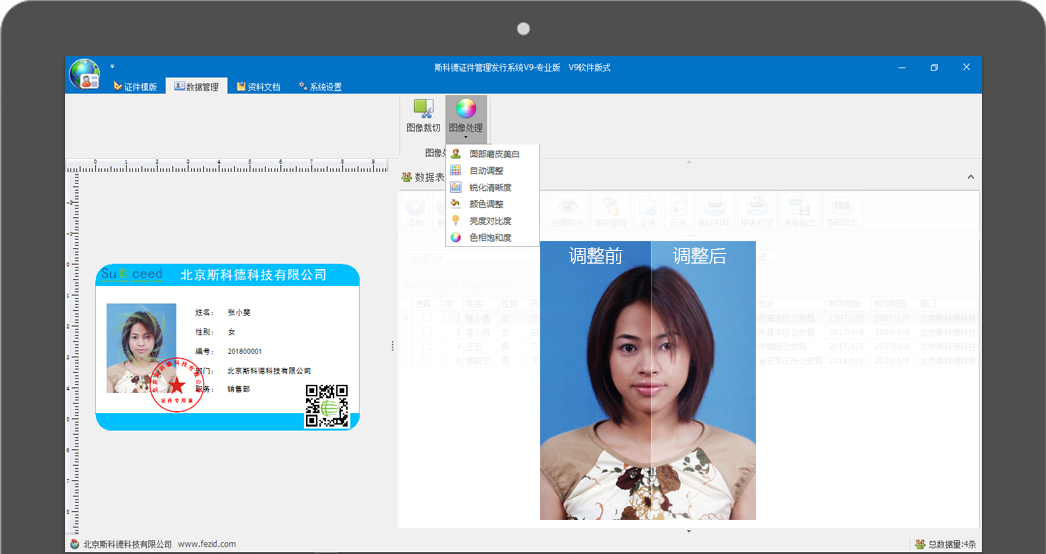Click the 全选 select all icon
Viewport: 1046px width, 554px height.
point(646,212)
